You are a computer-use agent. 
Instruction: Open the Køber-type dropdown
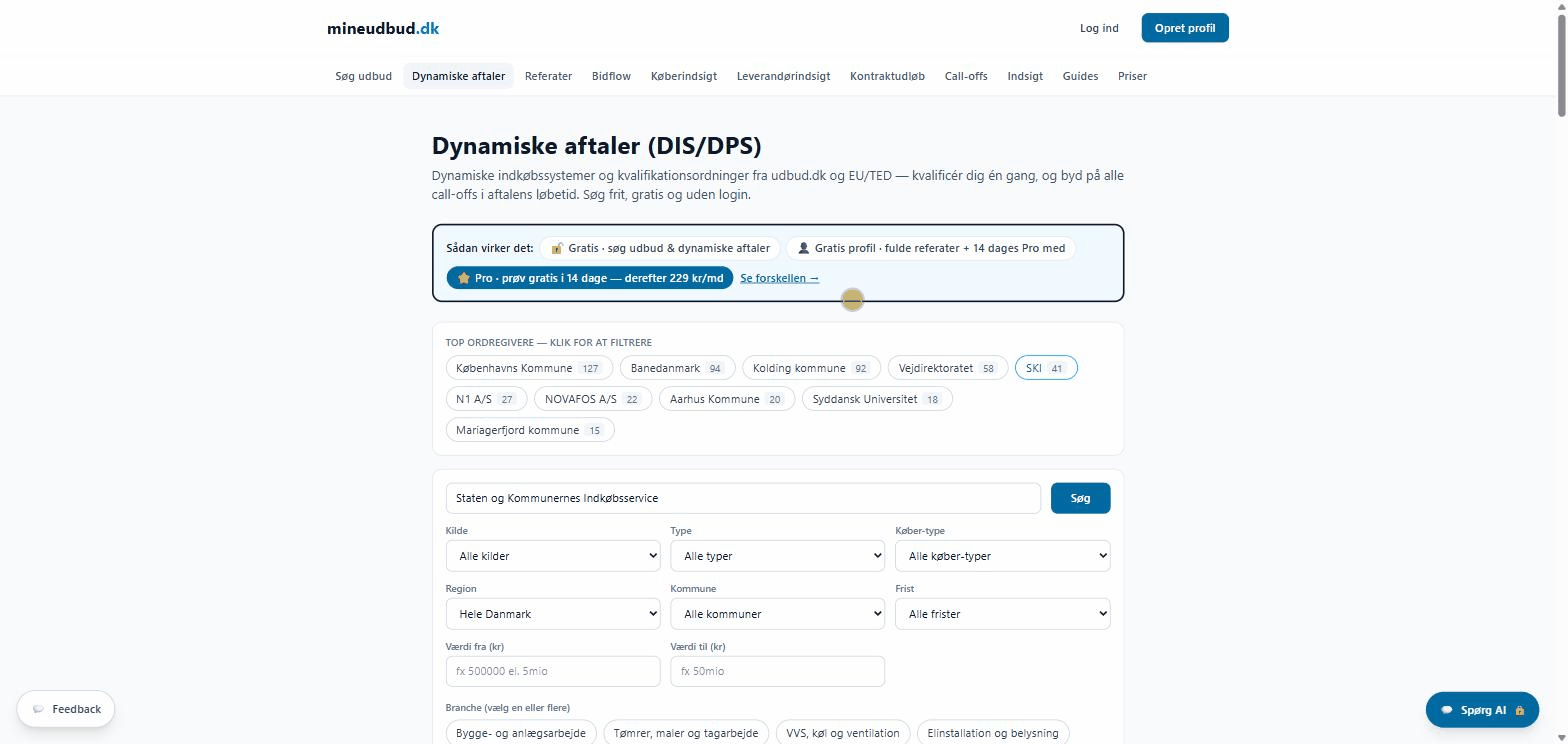tap(1002, 556)
